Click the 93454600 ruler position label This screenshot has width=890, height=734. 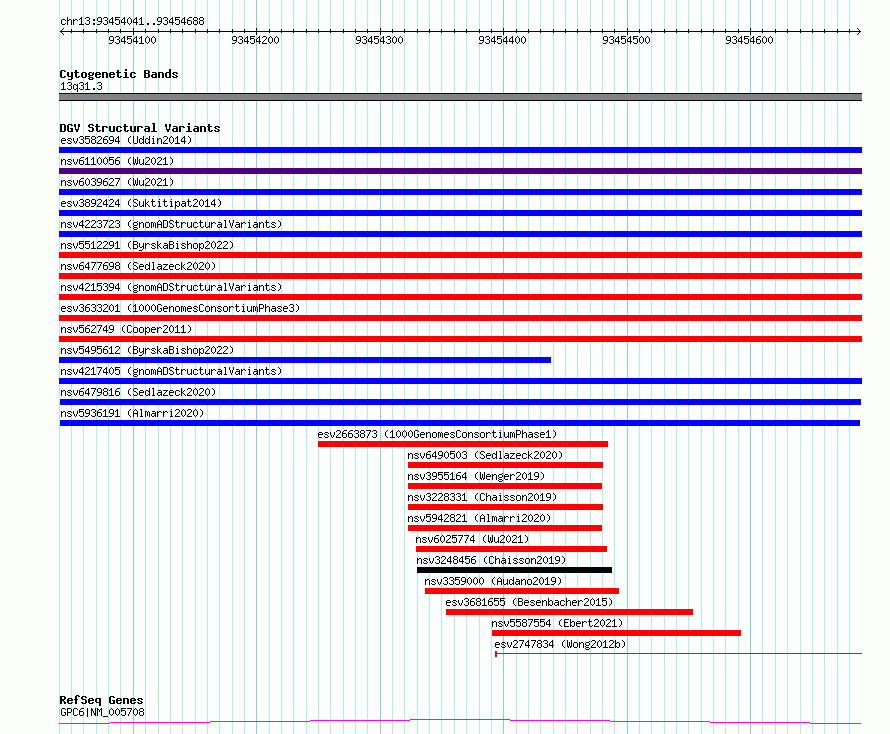749,40
